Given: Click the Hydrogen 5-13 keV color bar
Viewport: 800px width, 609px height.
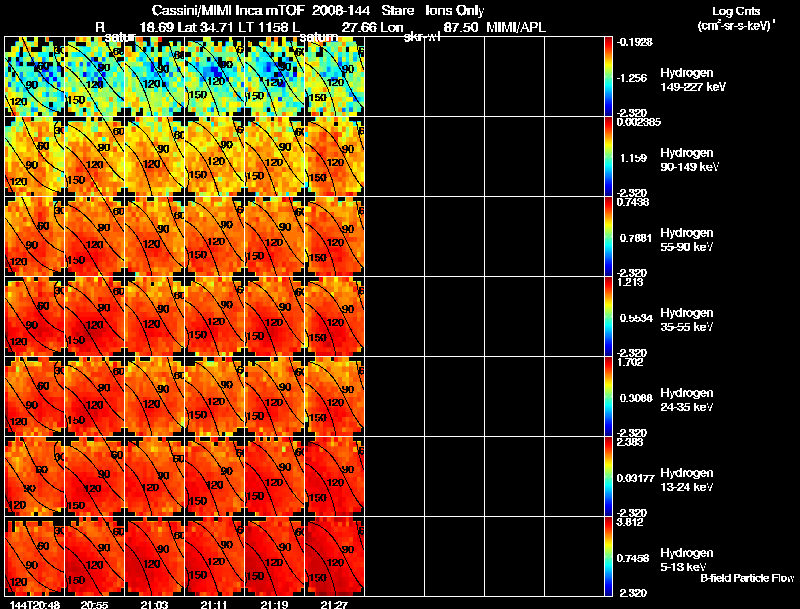Looking at the screenshot, I should pos(608,556).
